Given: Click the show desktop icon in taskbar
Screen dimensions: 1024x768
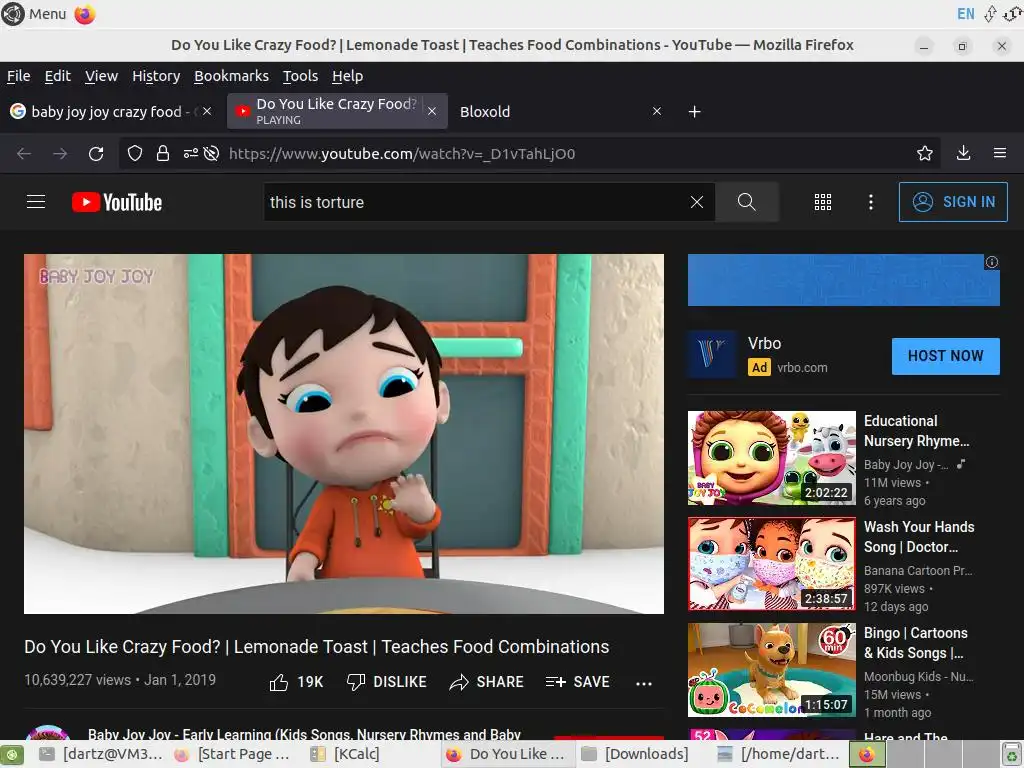Looking at the screenshot, I should pyautogui.click(x=12, y=754).
